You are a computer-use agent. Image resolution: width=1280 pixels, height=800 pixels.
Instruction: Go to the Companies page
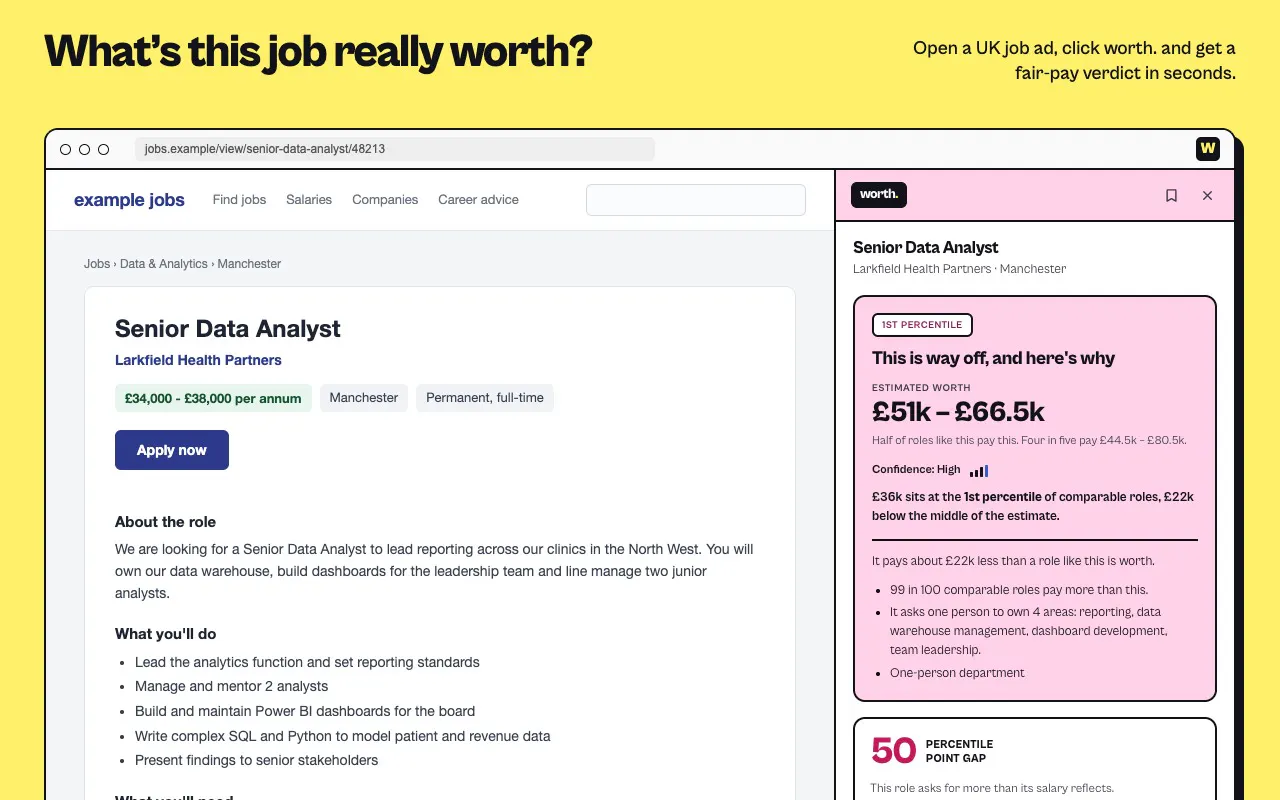click(385, 200)
